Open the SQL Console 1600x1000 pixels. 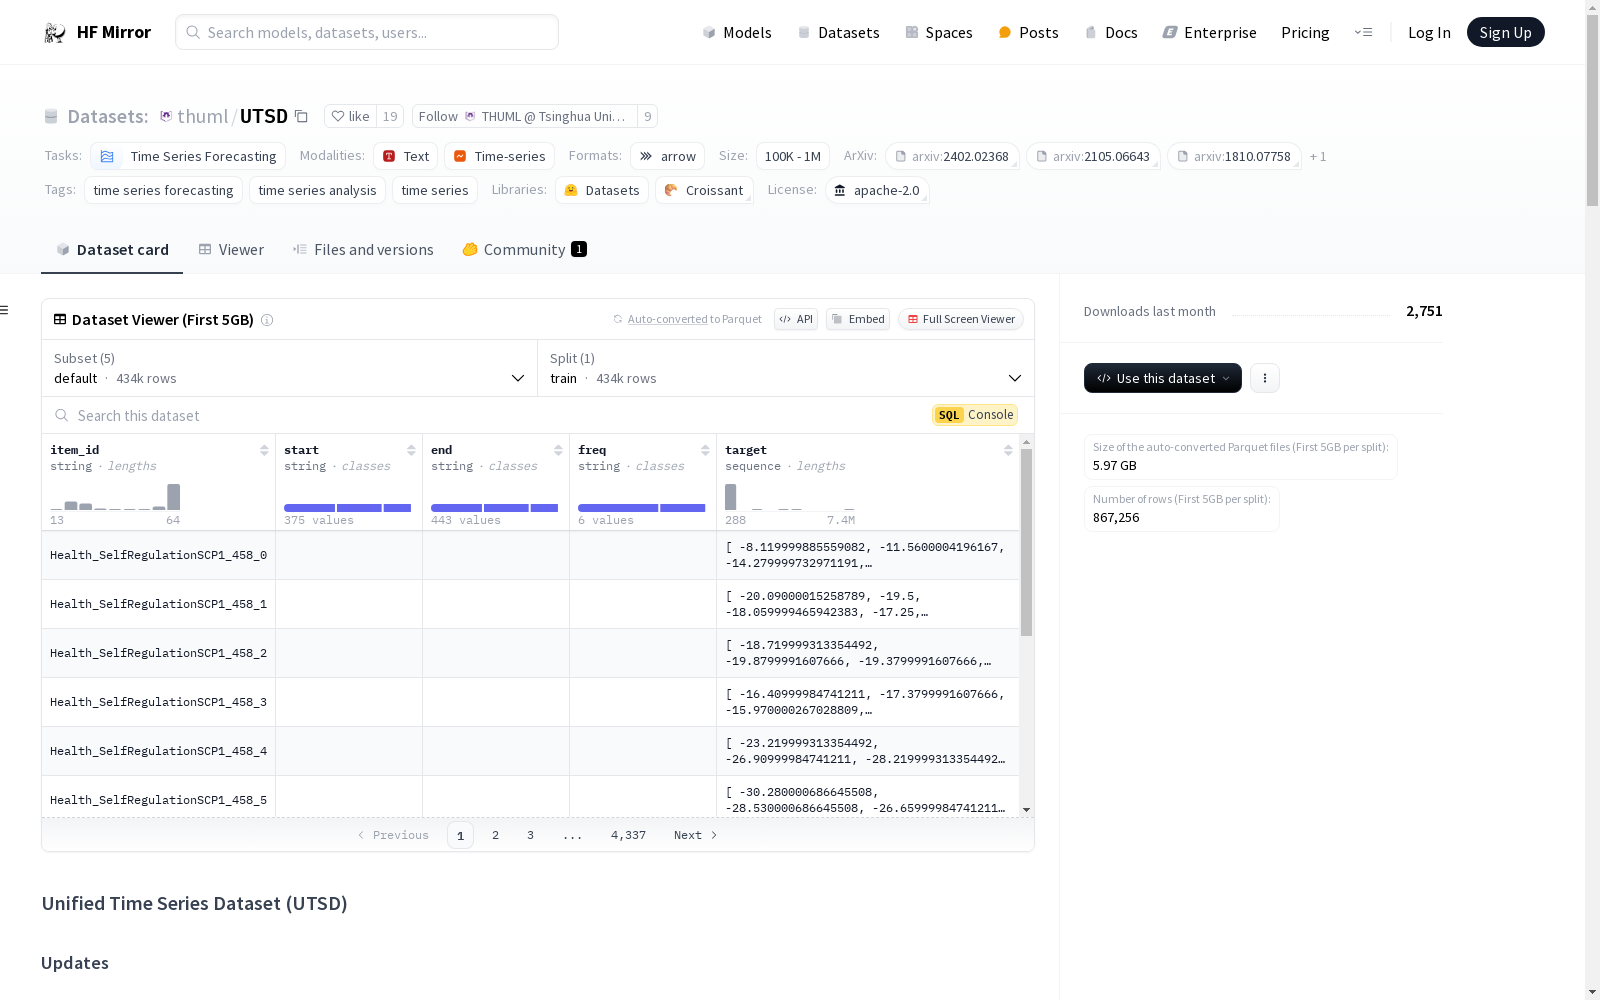(x=975, y=415)
